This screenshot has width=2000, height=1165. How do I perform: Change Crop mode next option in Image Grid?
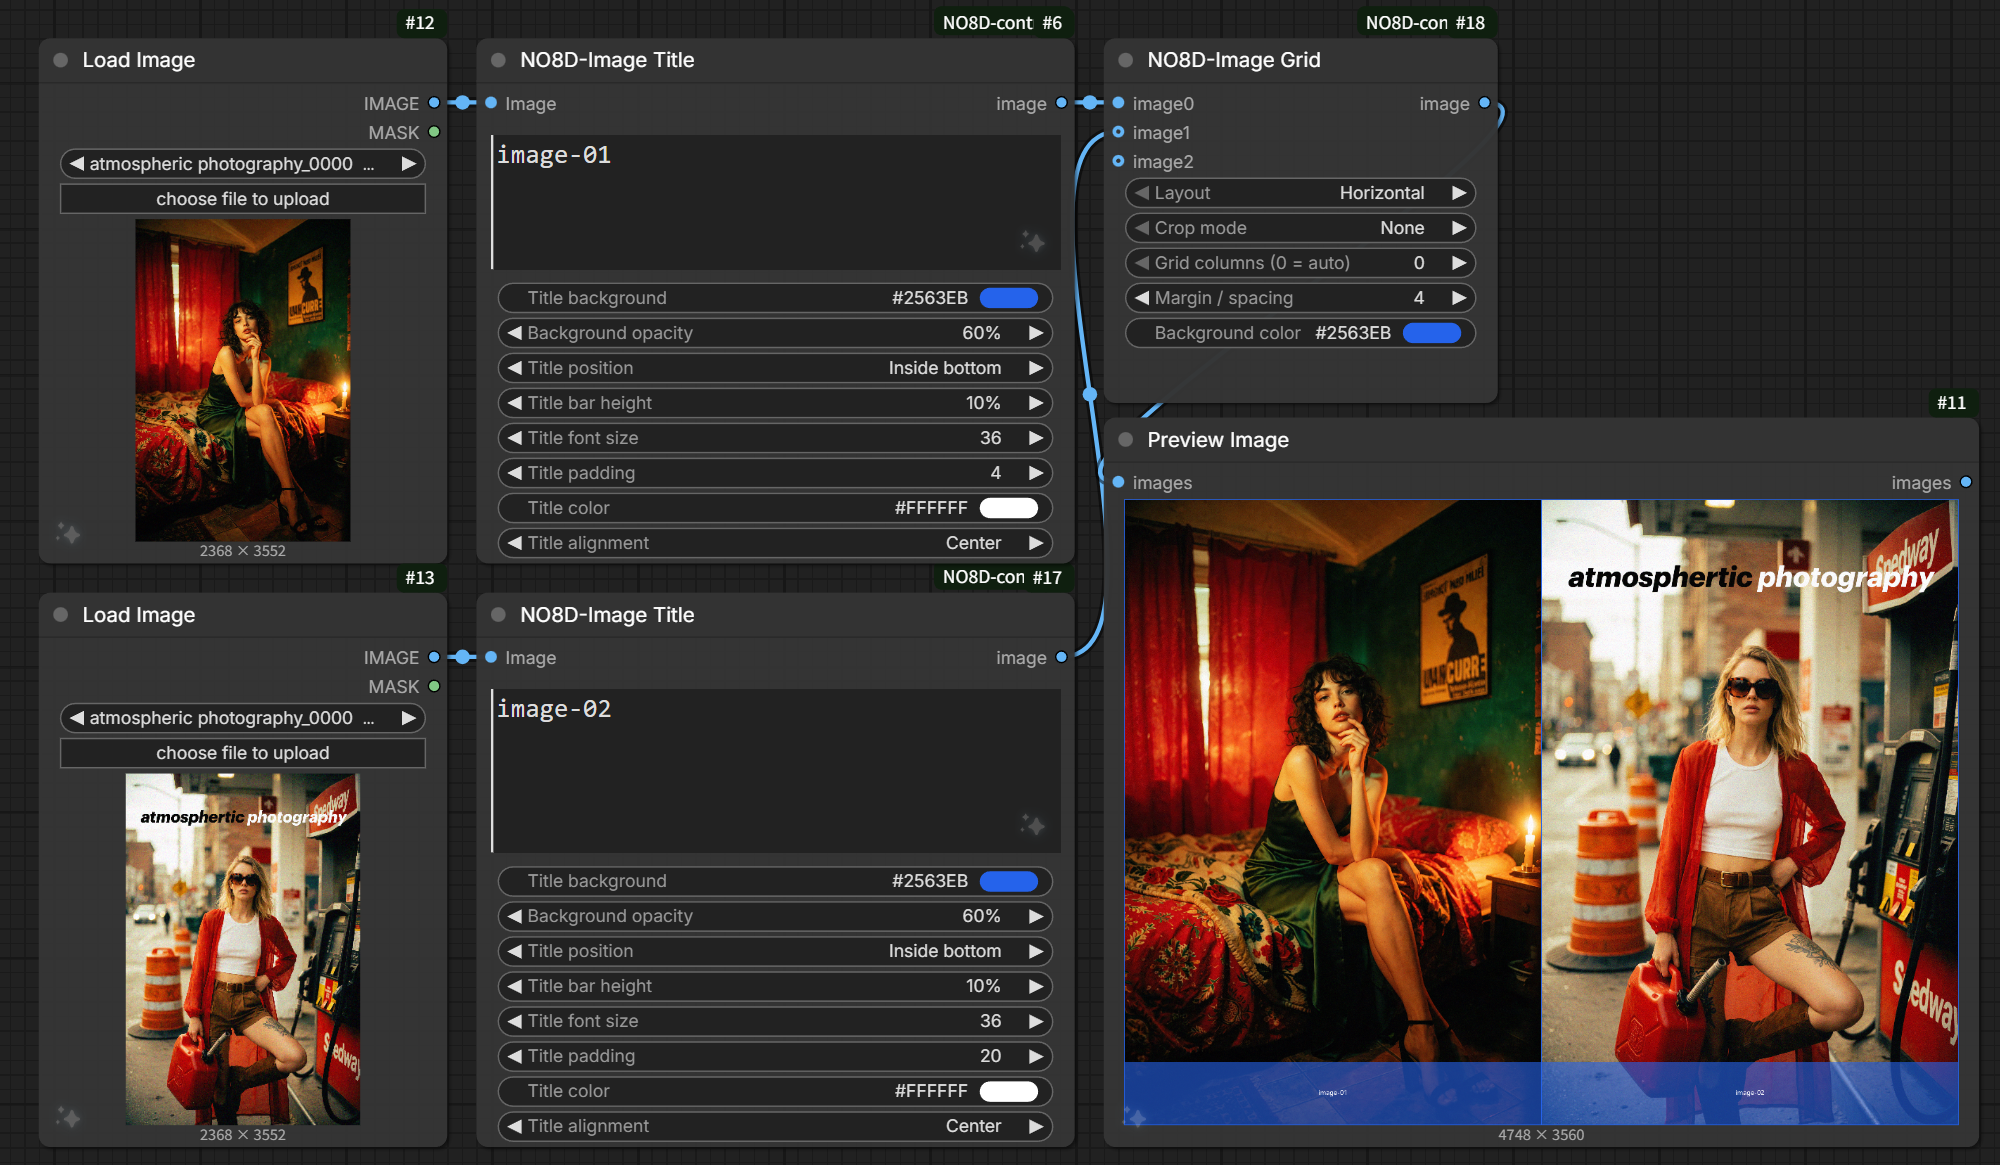click(1459, 228)
